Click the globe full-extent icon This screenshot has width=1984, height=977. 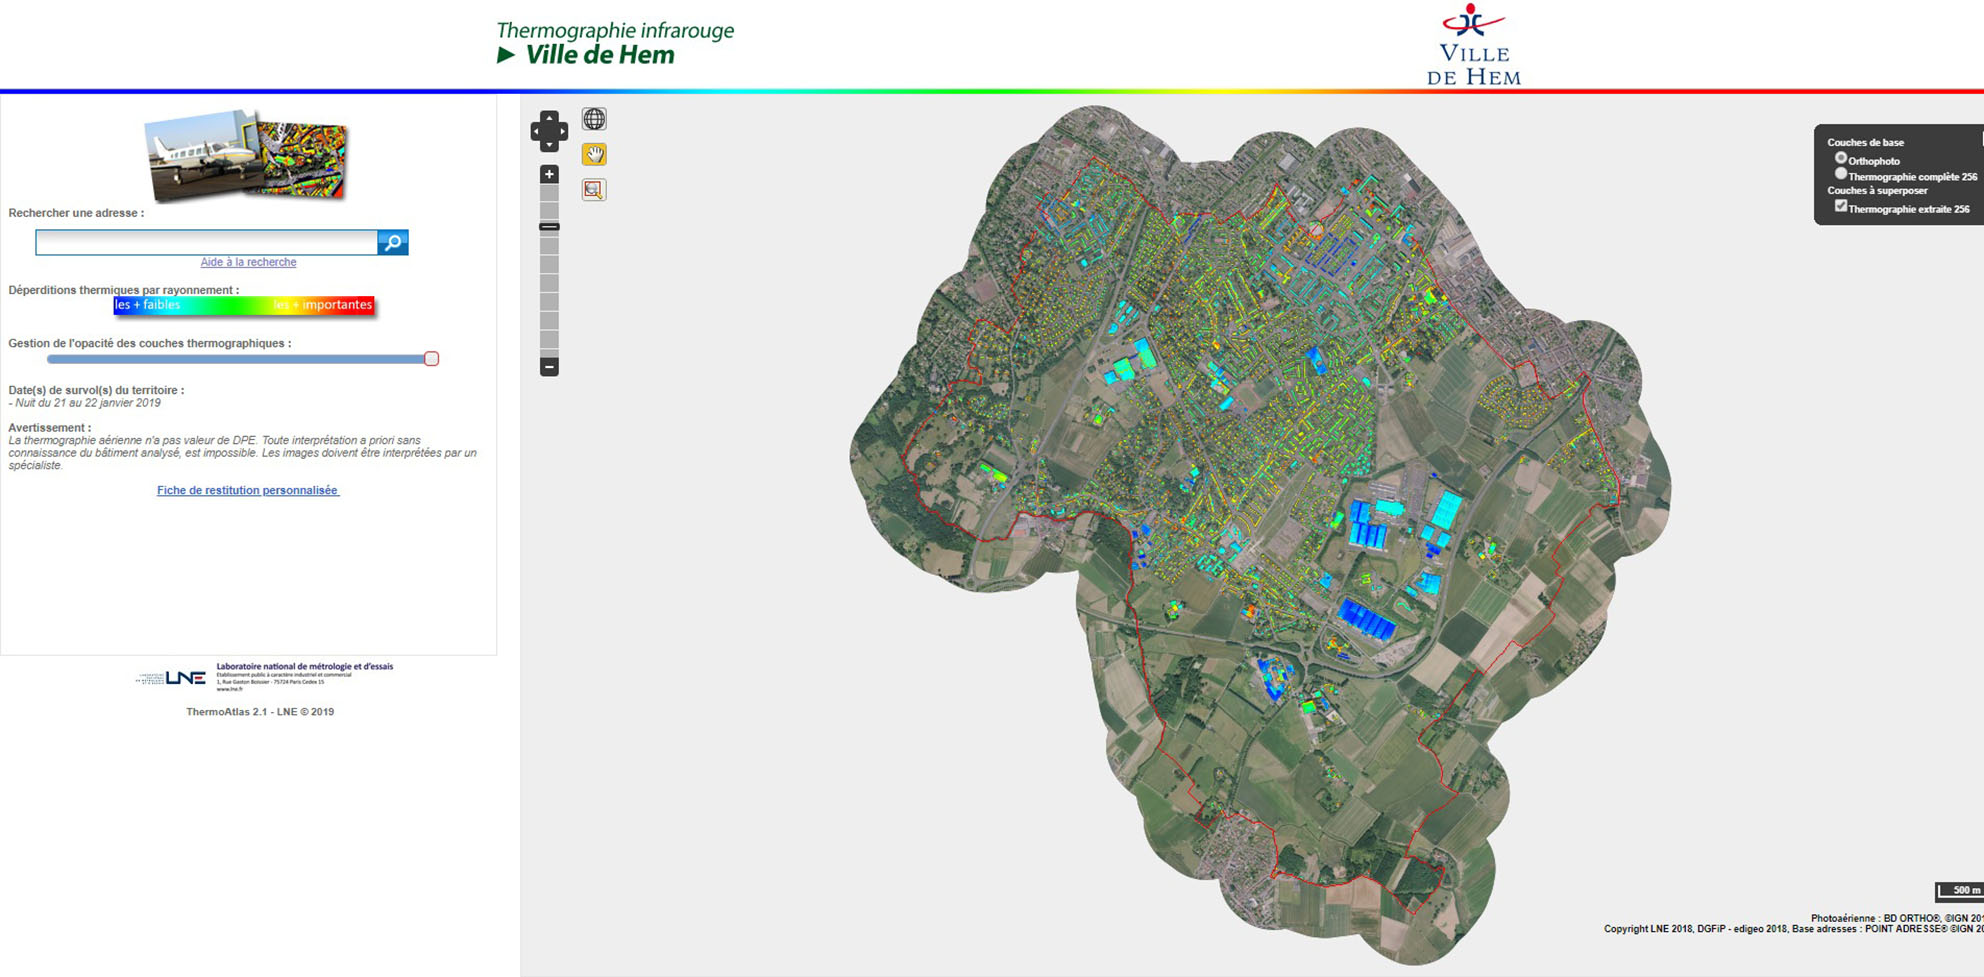point(594,119)
